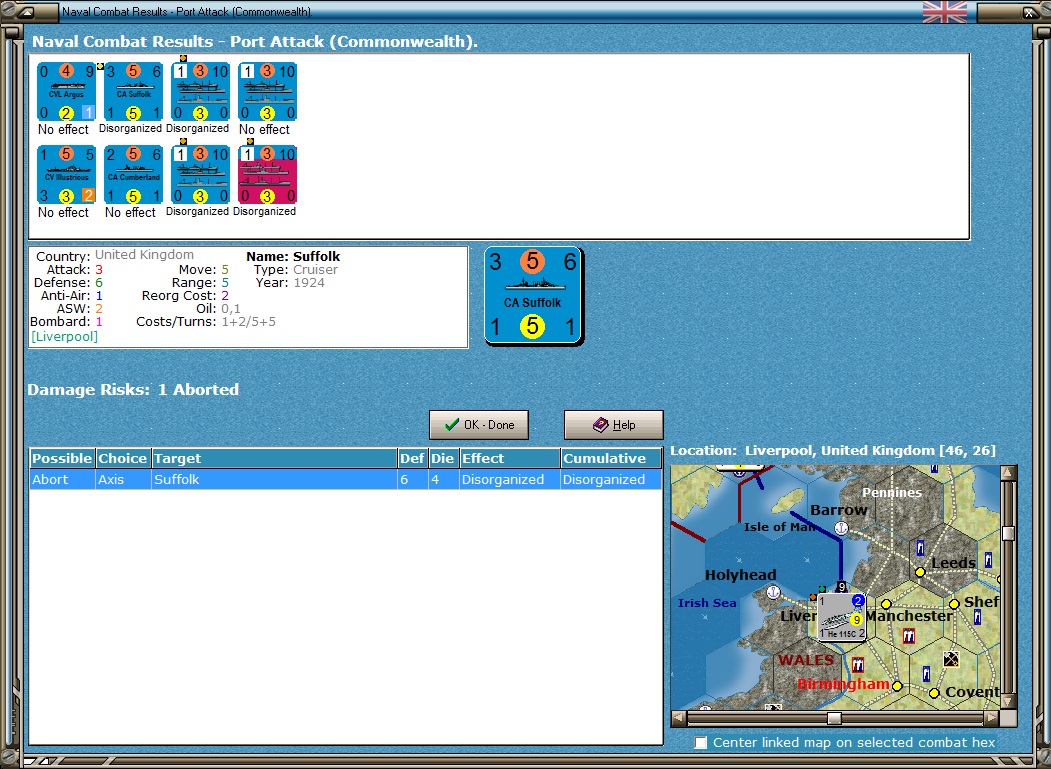Click the top-row convoy counter marked No effect
The height and width of the screenshot is (769, 1051).
(x=267, y=91)
